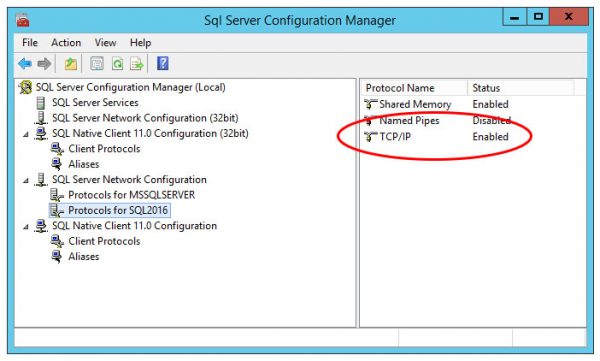600x361 pixels.
Task: Click the Protocols for SQL2016 icon
Action: (x=57, y=211)
